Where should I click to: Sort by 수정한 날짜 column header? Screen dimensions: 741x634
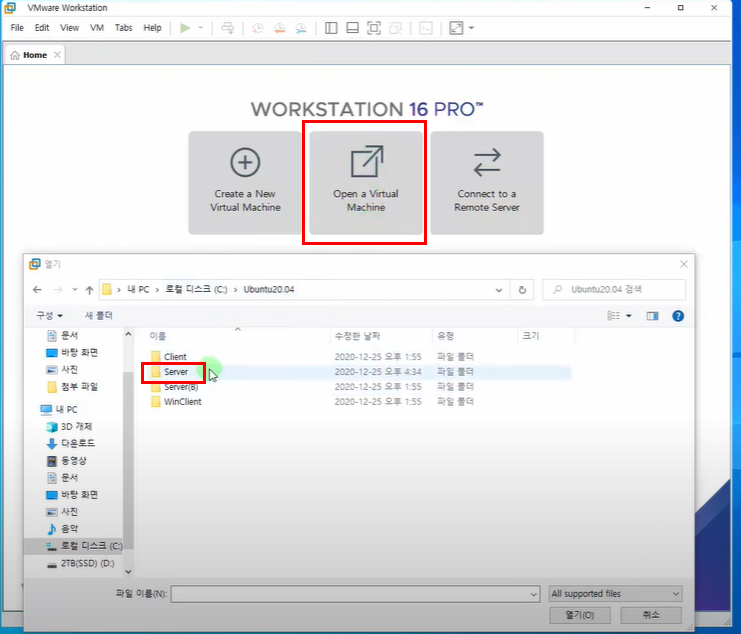tap(357, 336)
